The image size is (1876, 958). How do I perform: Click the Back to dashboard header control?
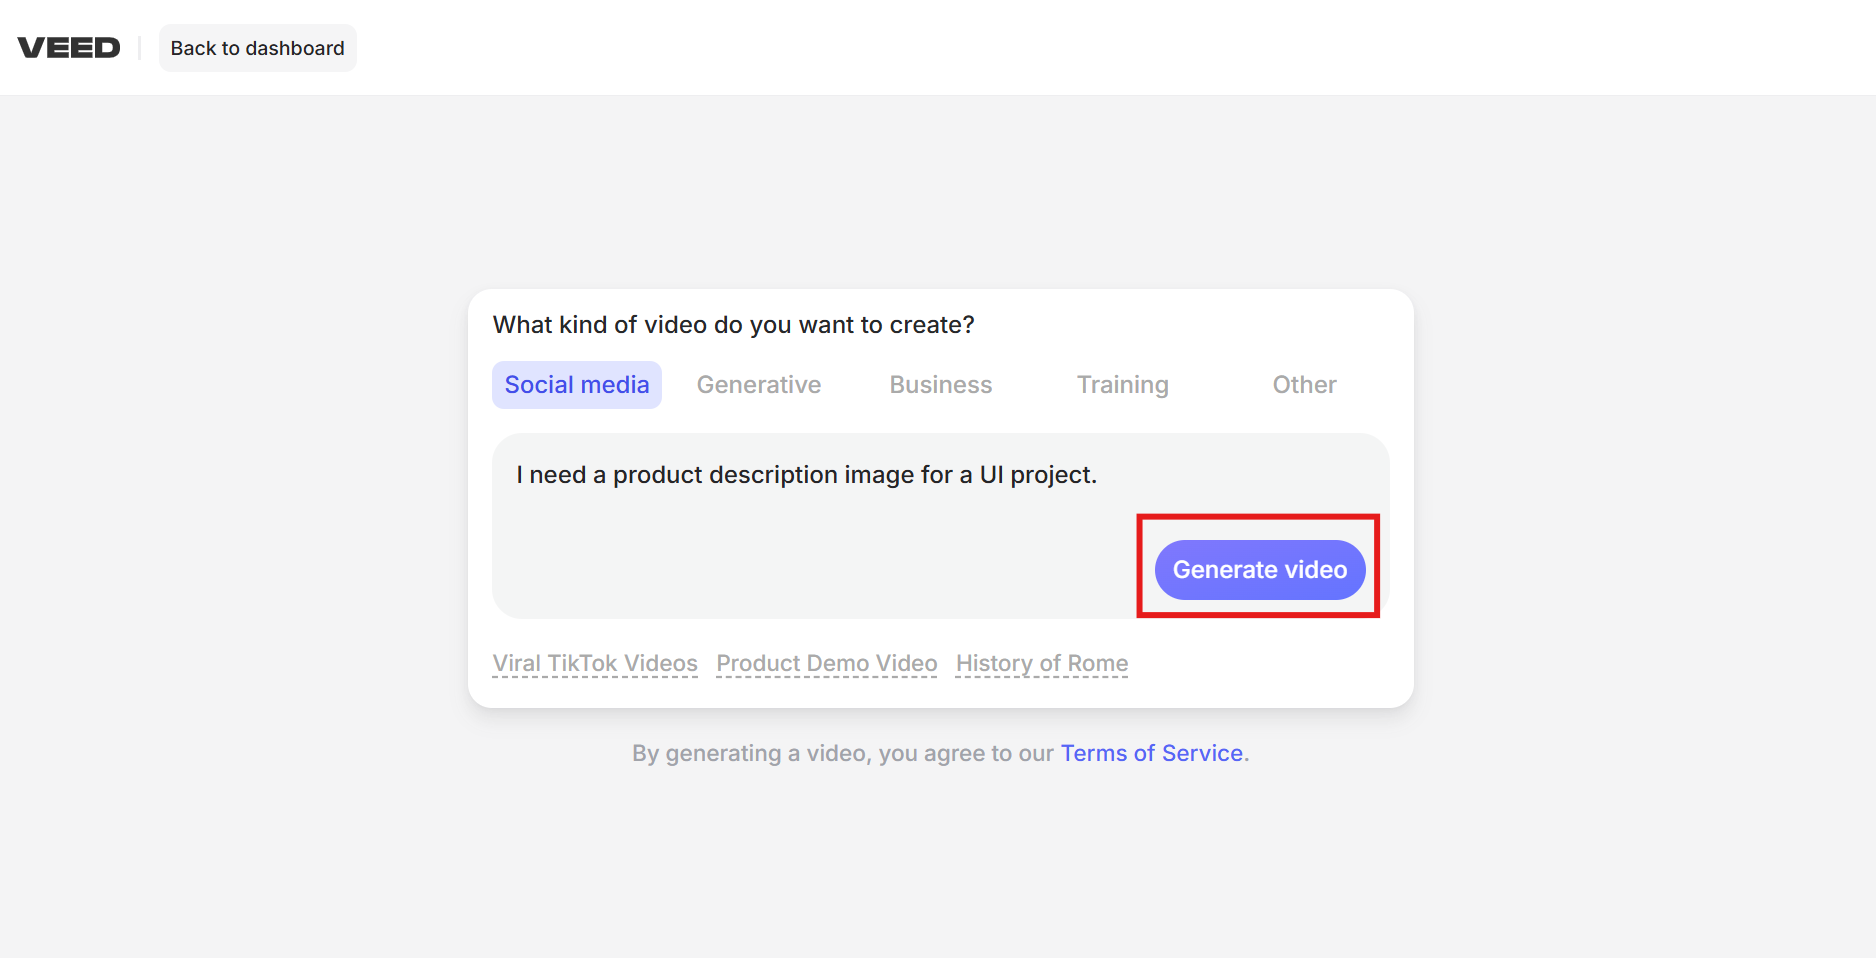[257, 47]
